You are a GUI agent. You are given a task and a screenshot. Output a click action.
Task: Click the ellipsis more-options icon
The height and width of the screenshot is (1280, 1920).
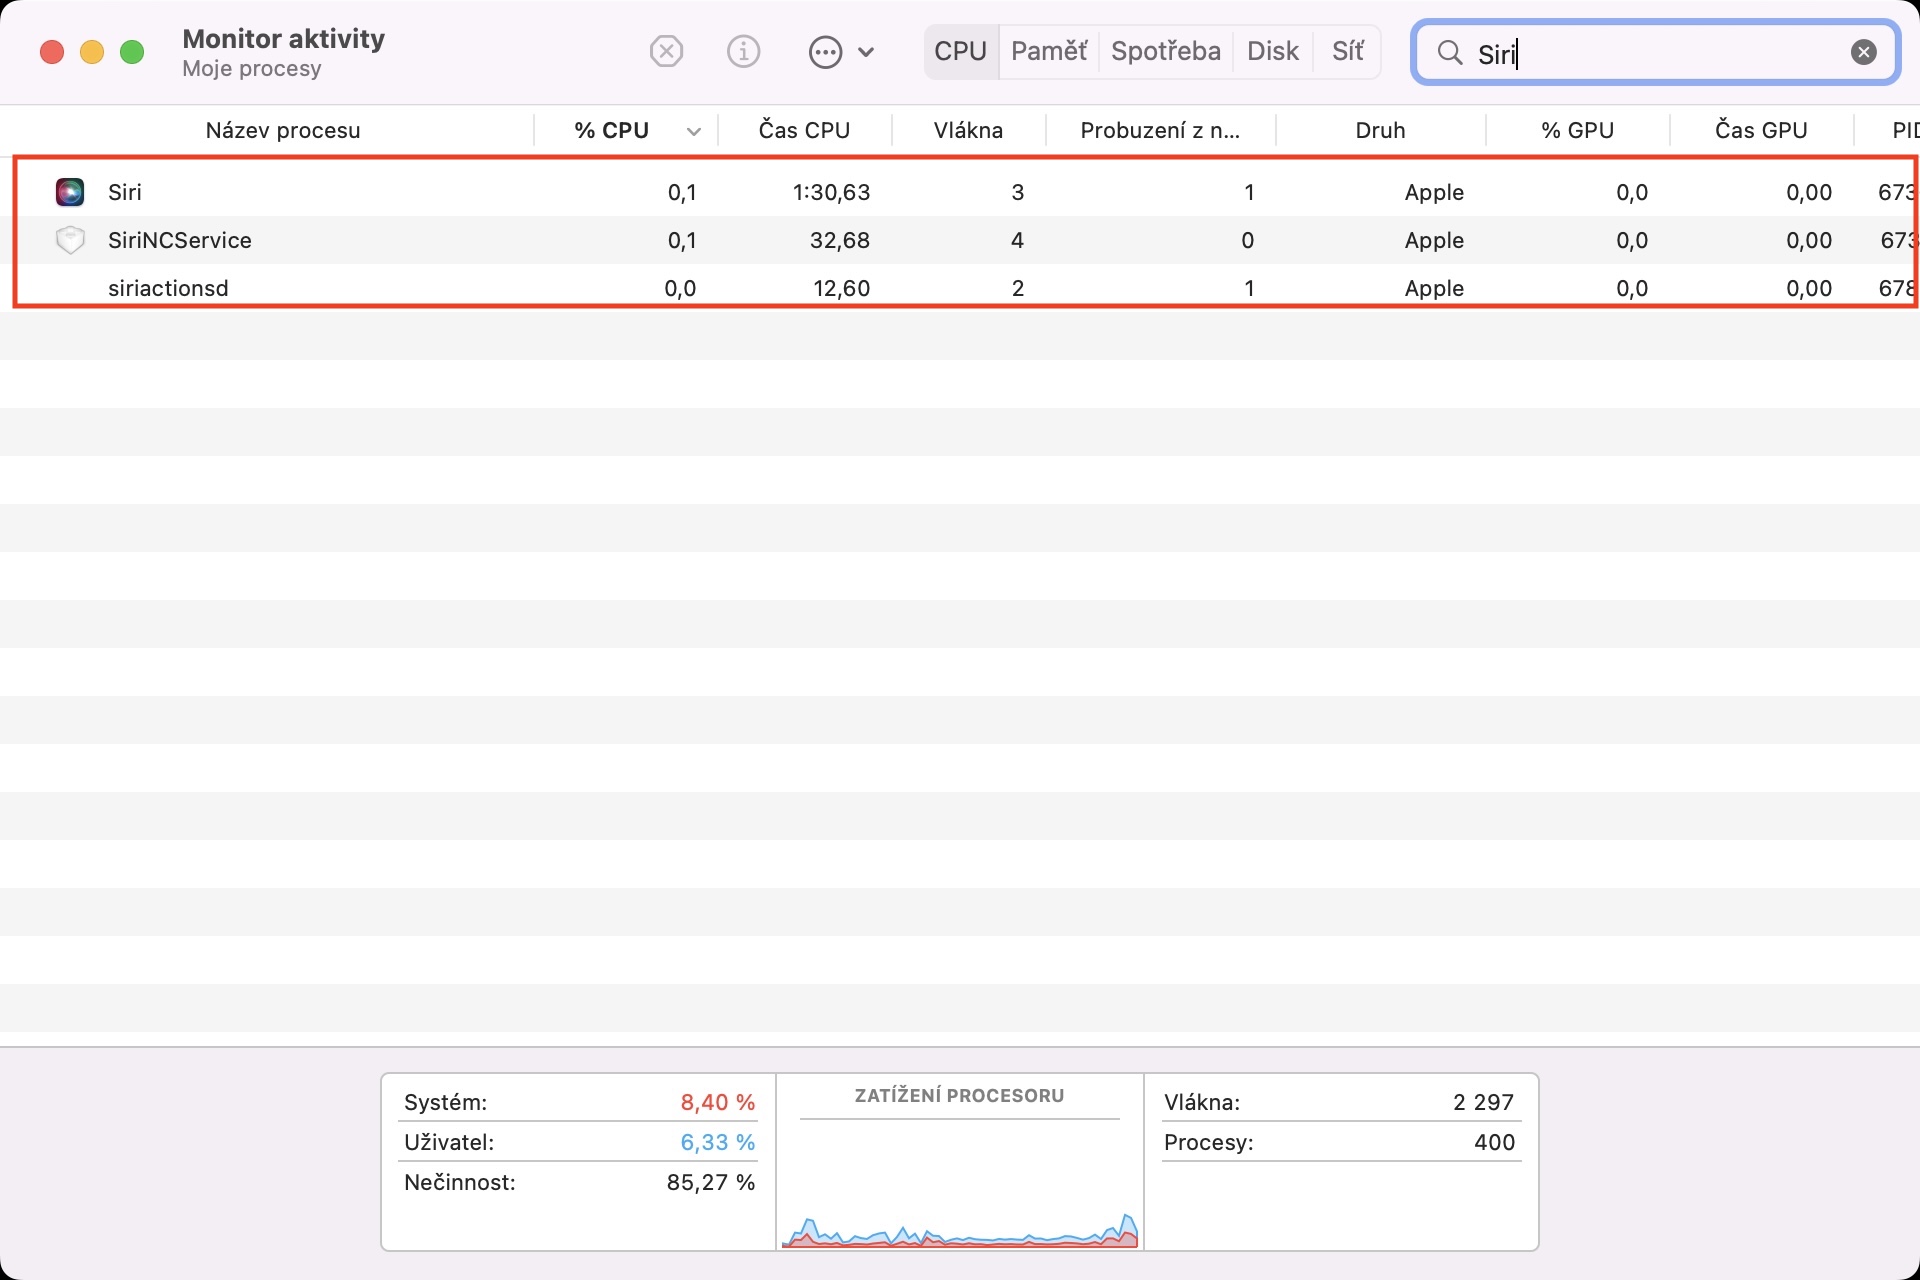click(x=825, y=52)
